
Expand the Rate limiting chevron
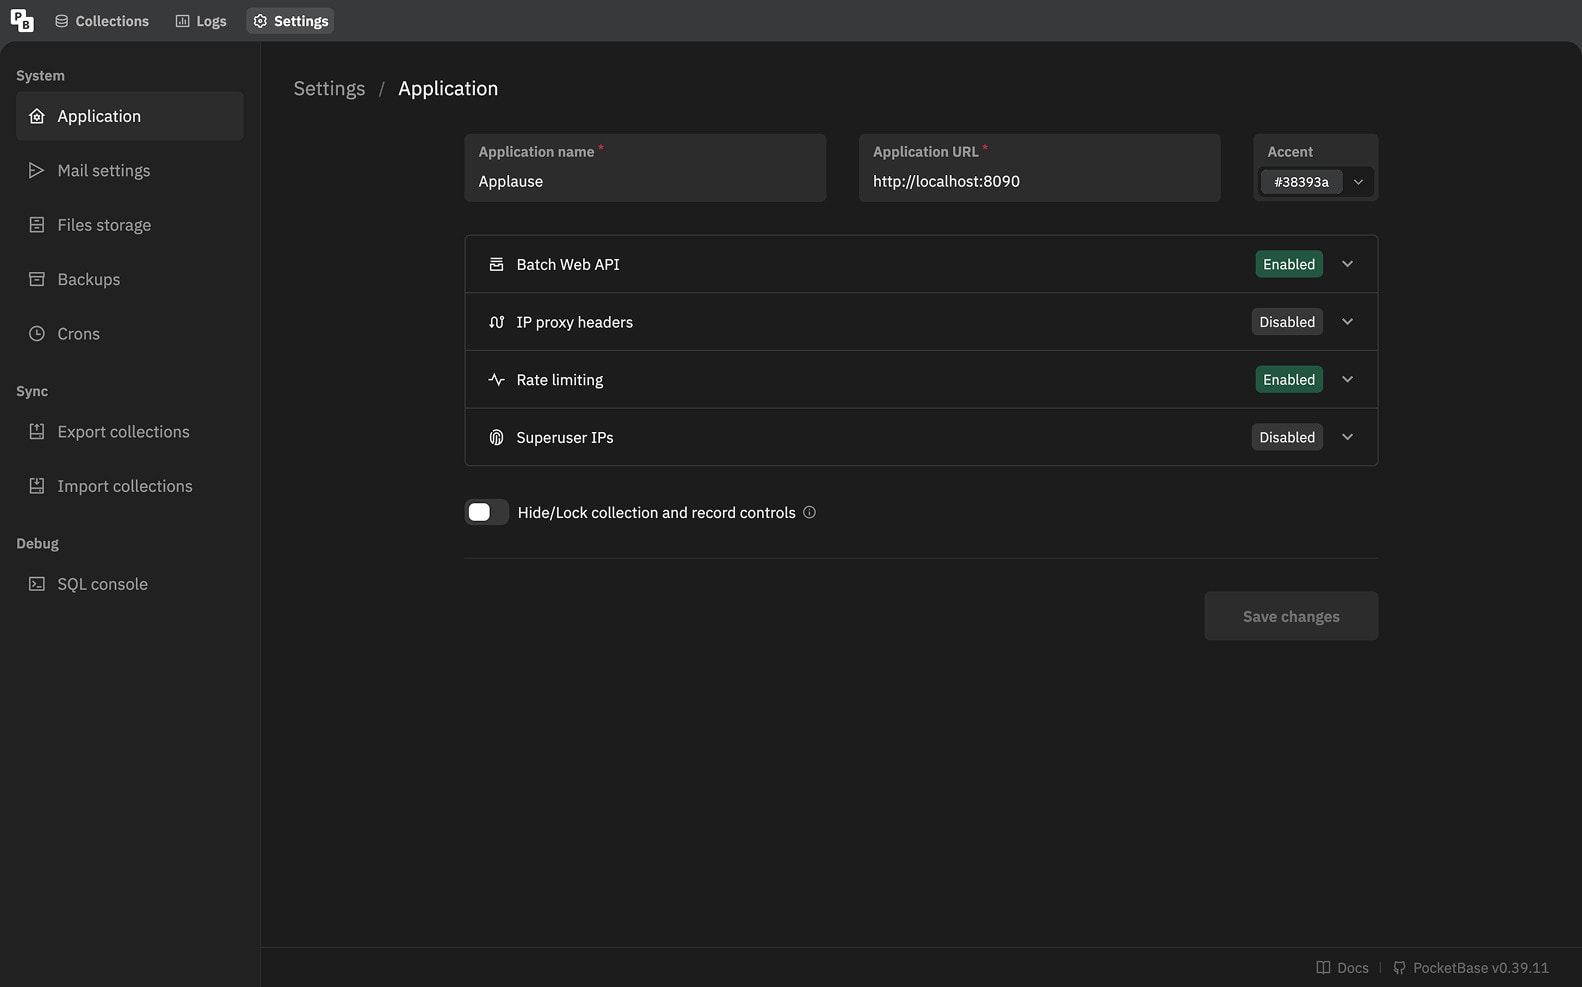pos(1348,380)
